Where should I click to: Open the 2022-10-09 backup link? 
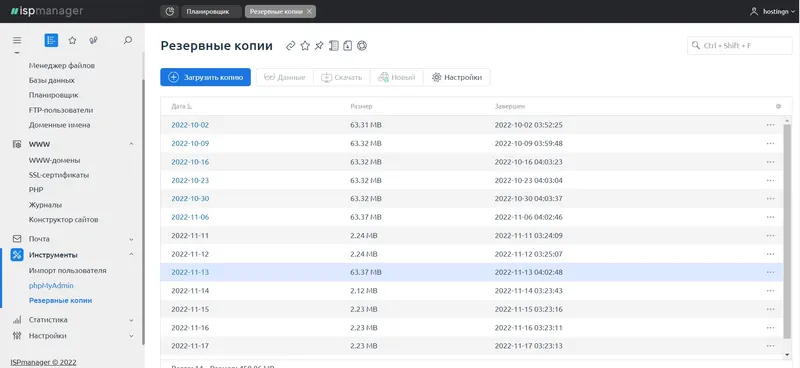190,143
